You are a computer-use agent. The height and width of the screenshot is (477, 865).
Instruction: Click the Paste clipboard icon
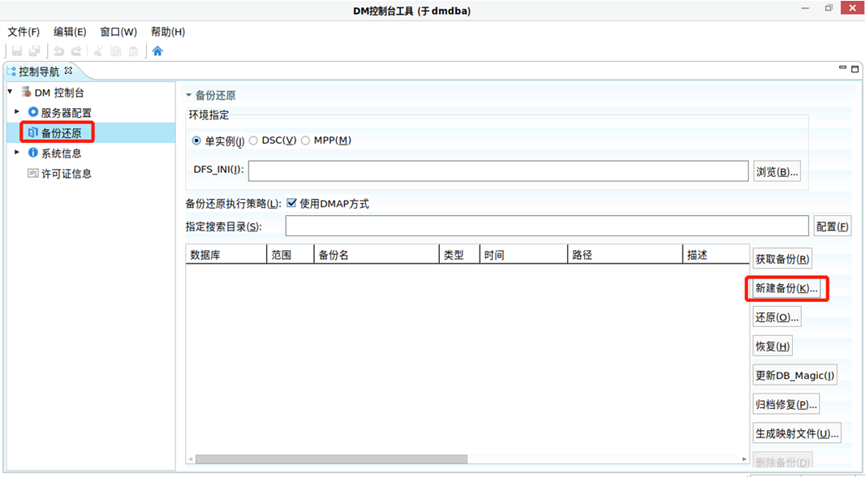(134, 51)
